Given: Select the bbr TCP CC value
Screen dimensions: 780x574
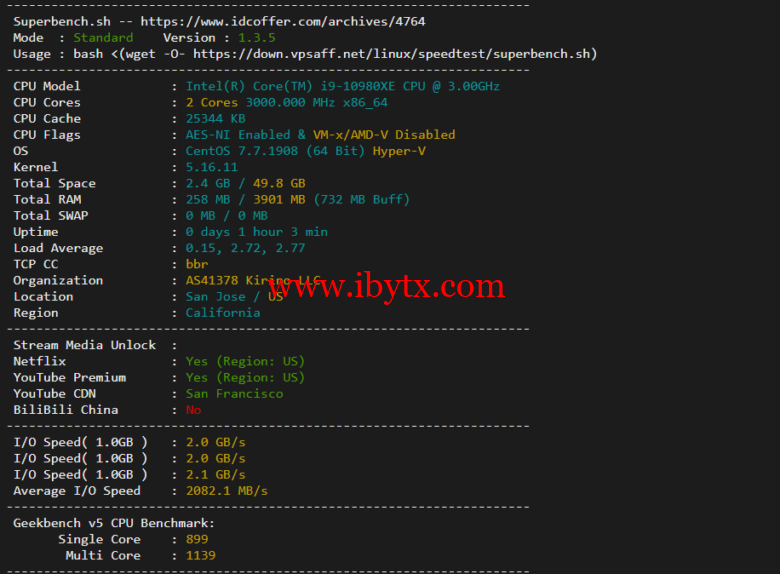Looking at the screenshot, I should (197, 264).
